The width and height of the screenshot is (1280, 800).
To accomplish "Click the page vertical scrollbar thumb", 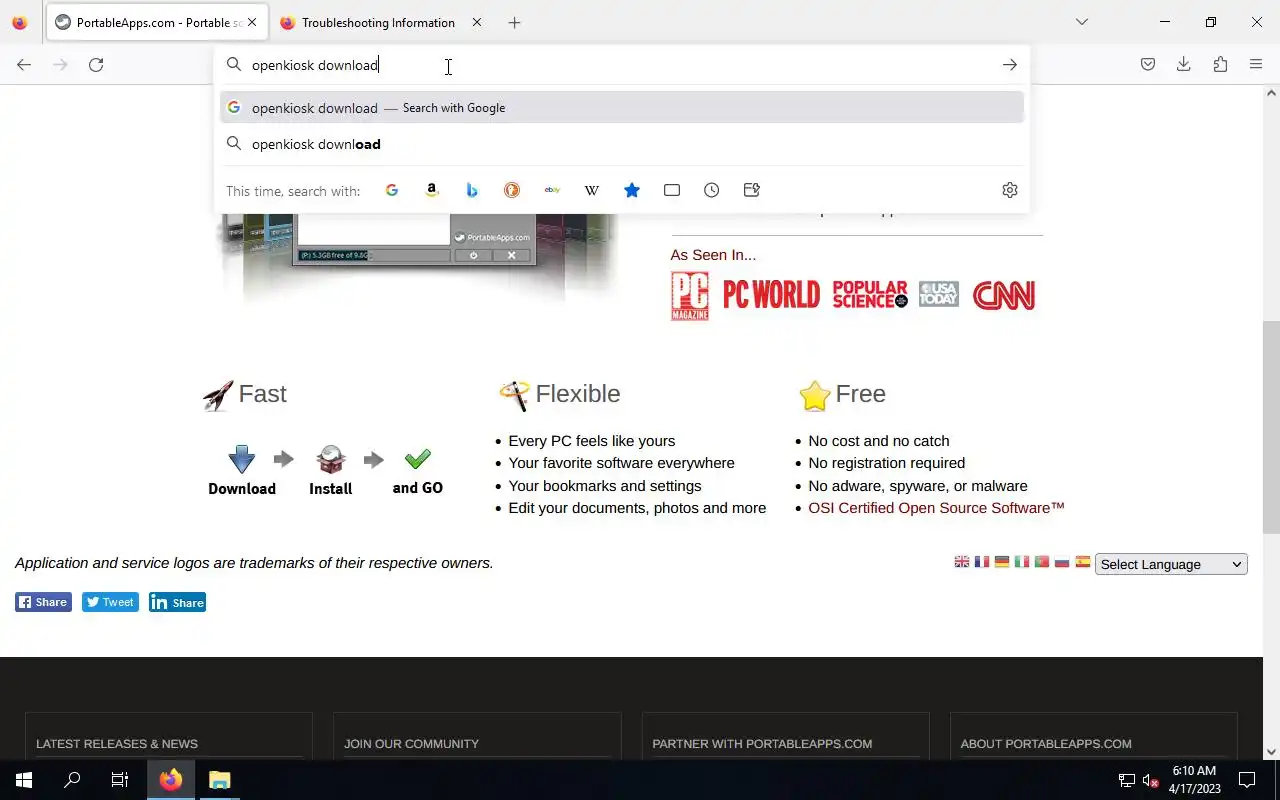I will pos(1271,428).
